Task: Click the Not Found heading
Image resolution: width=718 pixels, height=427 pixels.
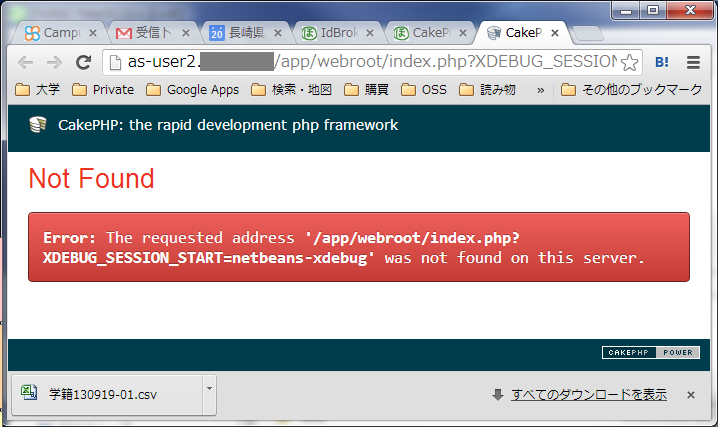Action: click(x=92, y=178)
